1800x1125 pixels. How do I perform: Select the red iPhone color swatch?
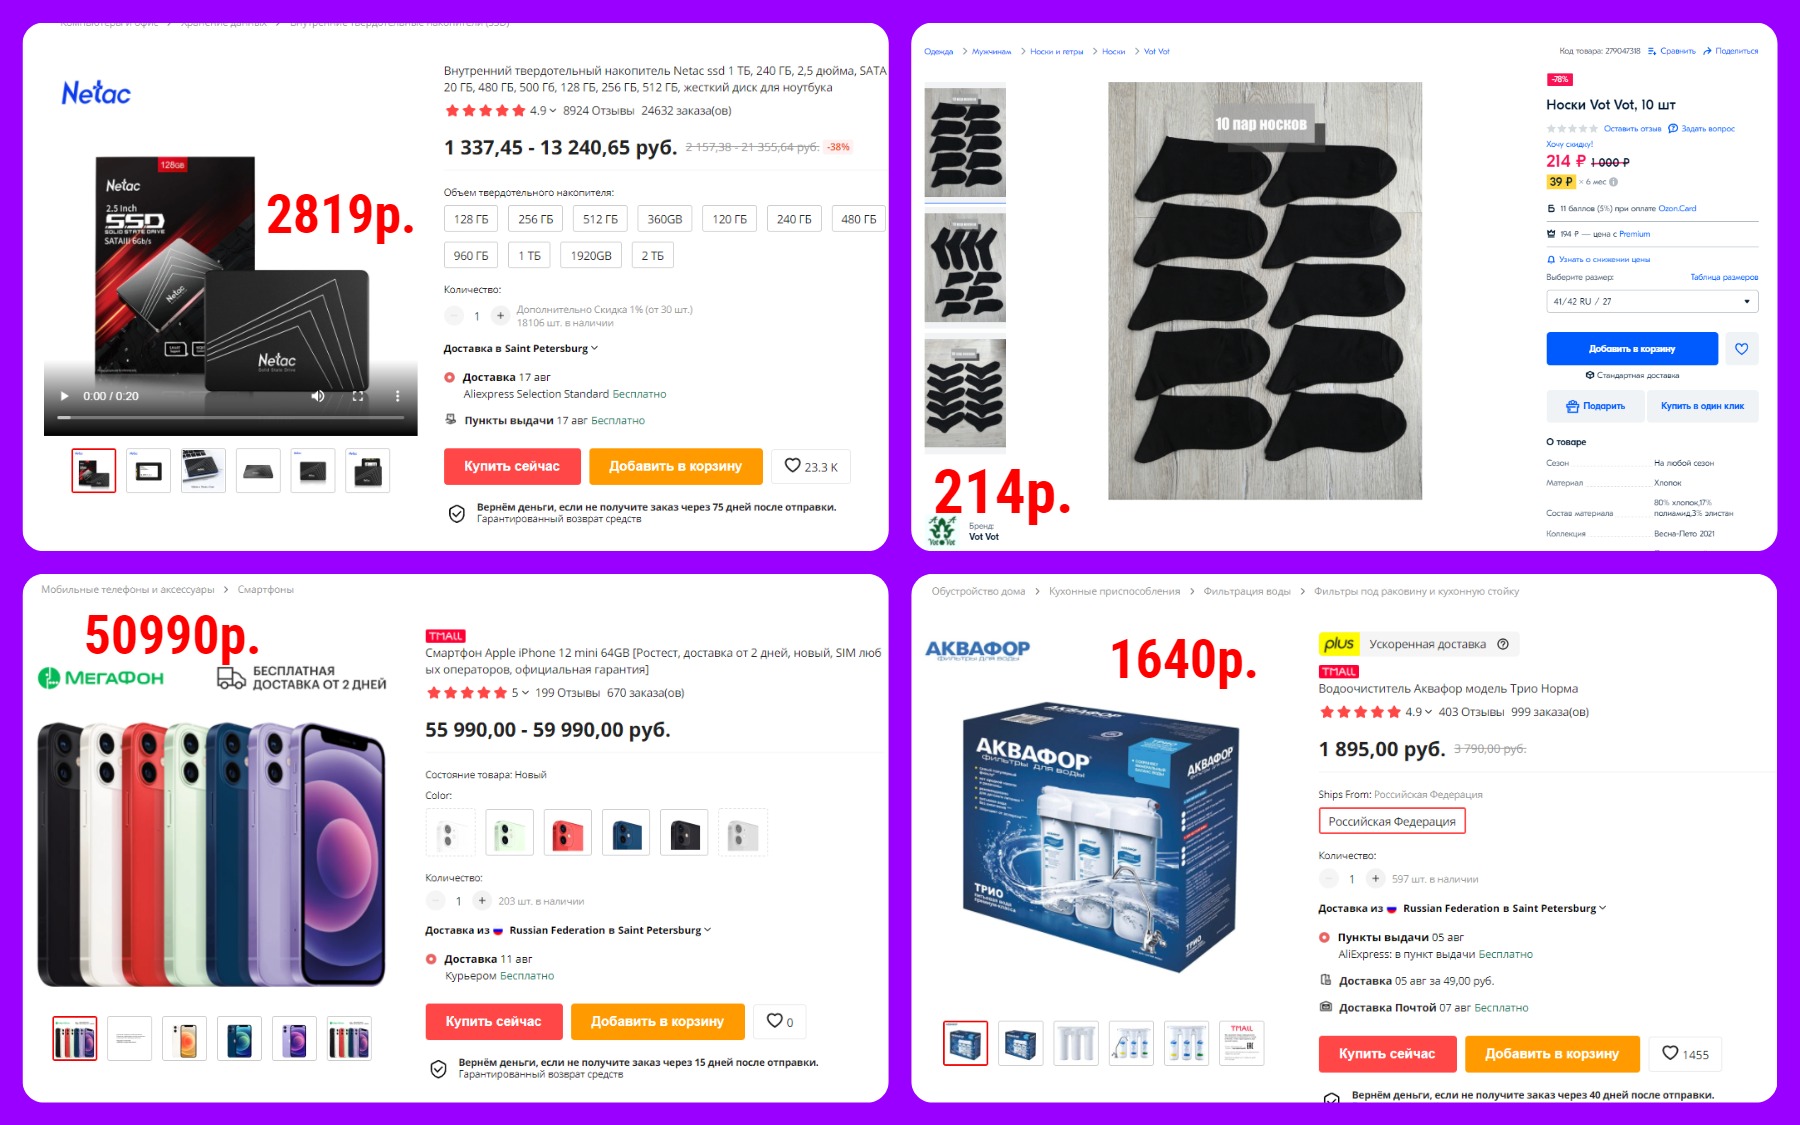567,832
